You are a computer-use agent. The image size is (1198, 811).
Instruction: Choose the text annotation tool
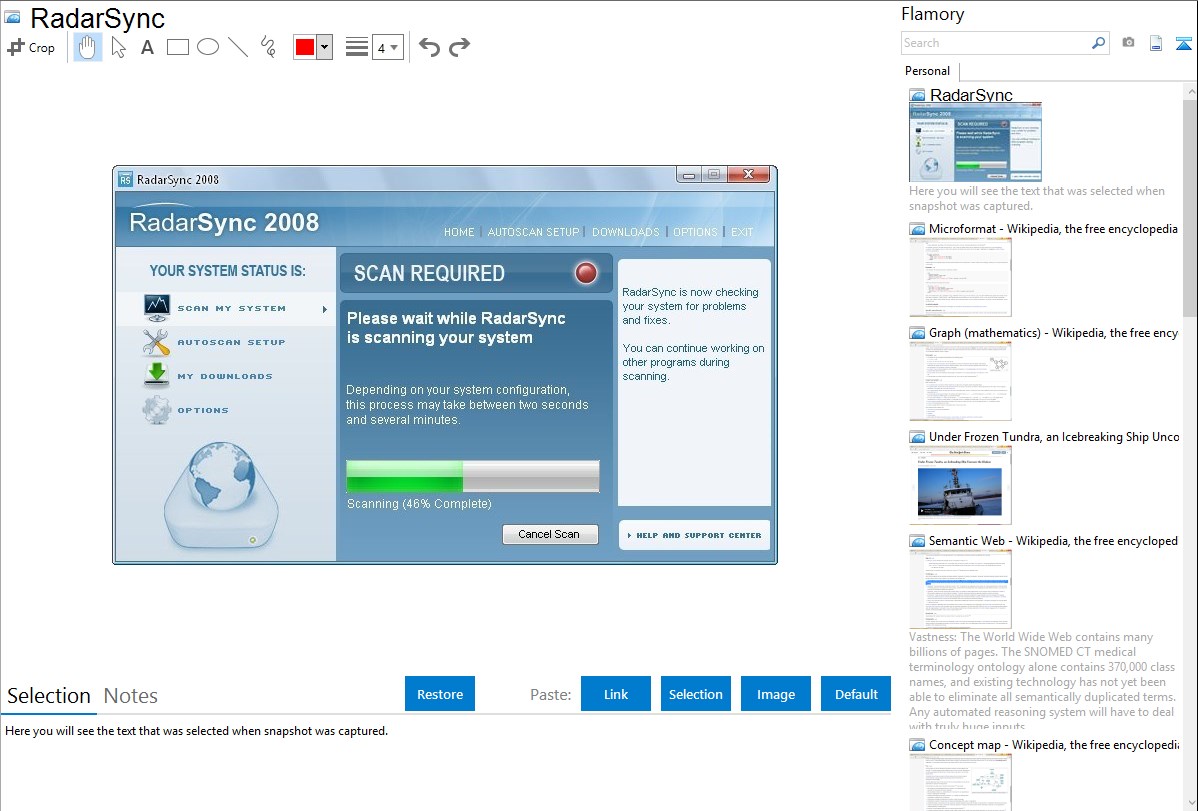point(147,47)
